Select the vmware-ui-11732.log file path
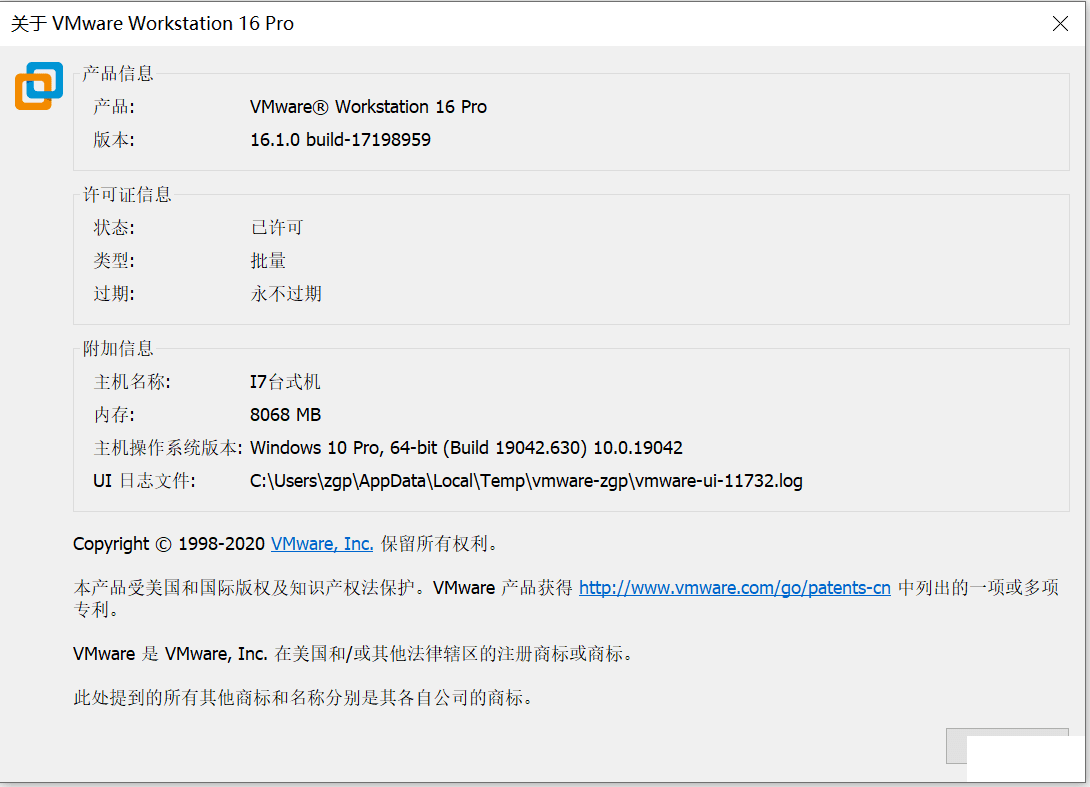The image size is (1090, 787). pos(526,481)
